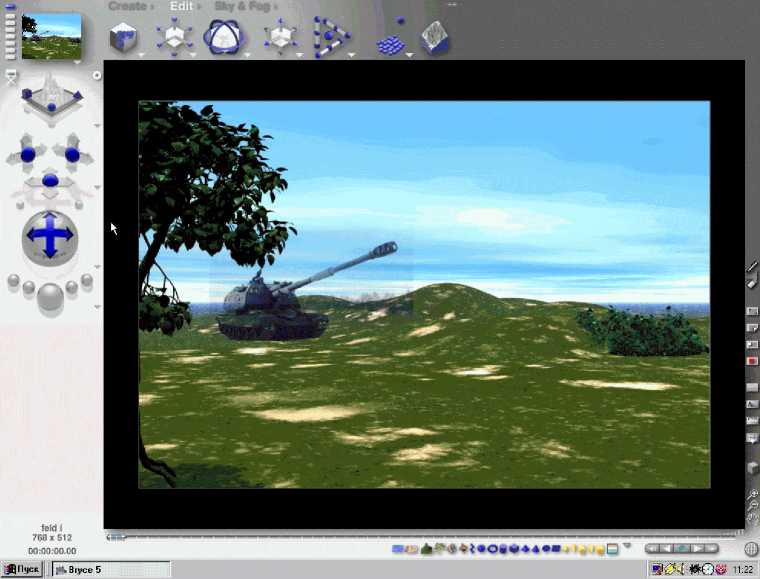760x579 pixels.
Task: Open Rotate options triangle
Action: click(x=247, y=55)
